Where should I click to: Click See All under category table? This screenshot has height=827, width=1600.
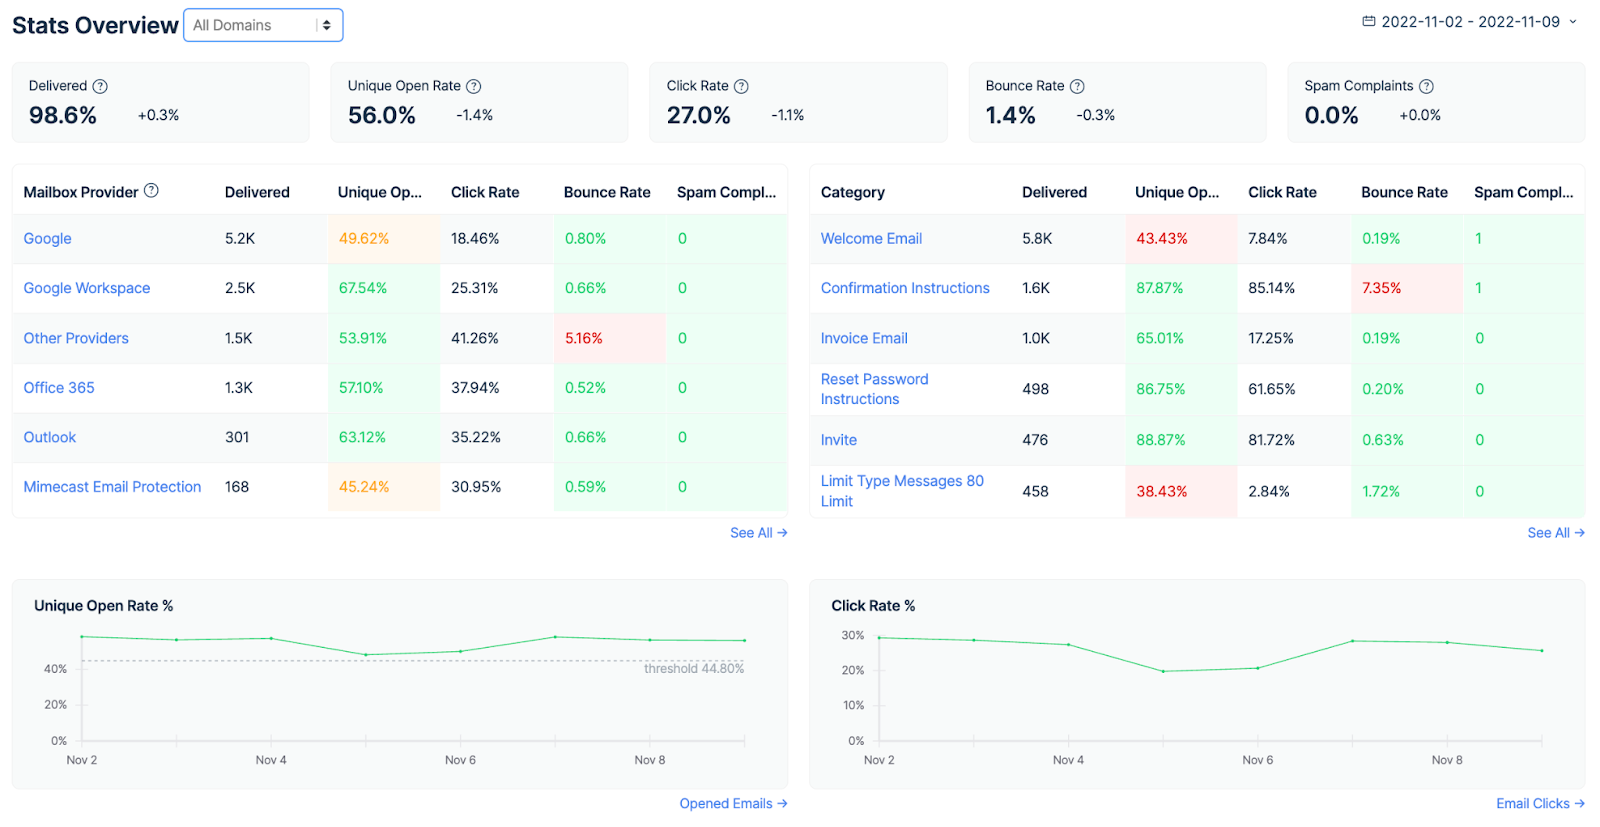point(1555,533)
